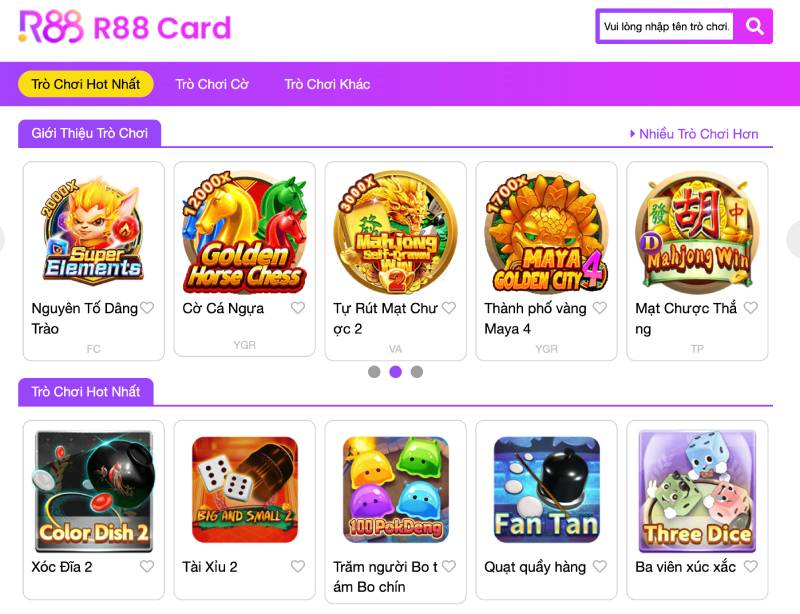This screenshot has height=614, width=800.
Task: Open the Three Dice game icon
Action: [x=697, y=491]
